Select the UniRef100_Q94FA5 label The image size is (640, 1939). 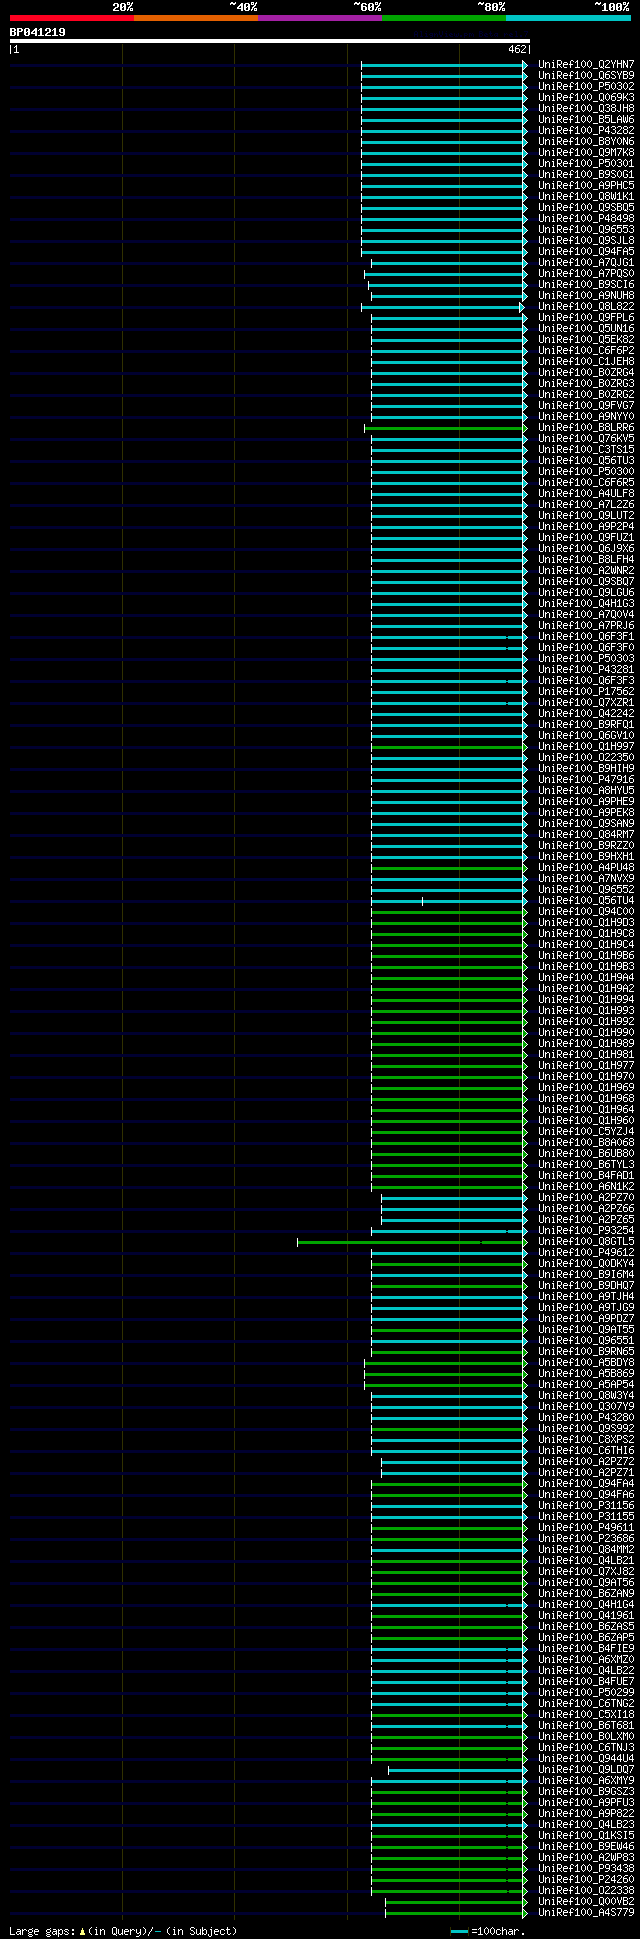tap(586, 251)
